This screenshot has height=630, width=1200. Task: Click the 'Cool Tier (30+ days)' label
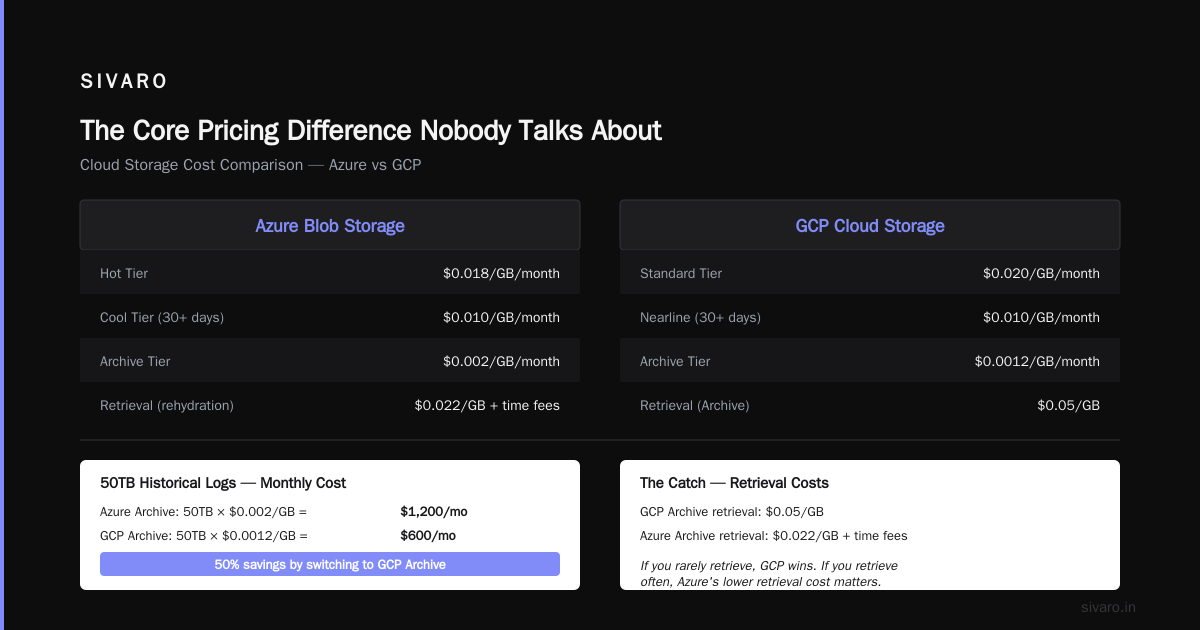click(x=162, y=317)
